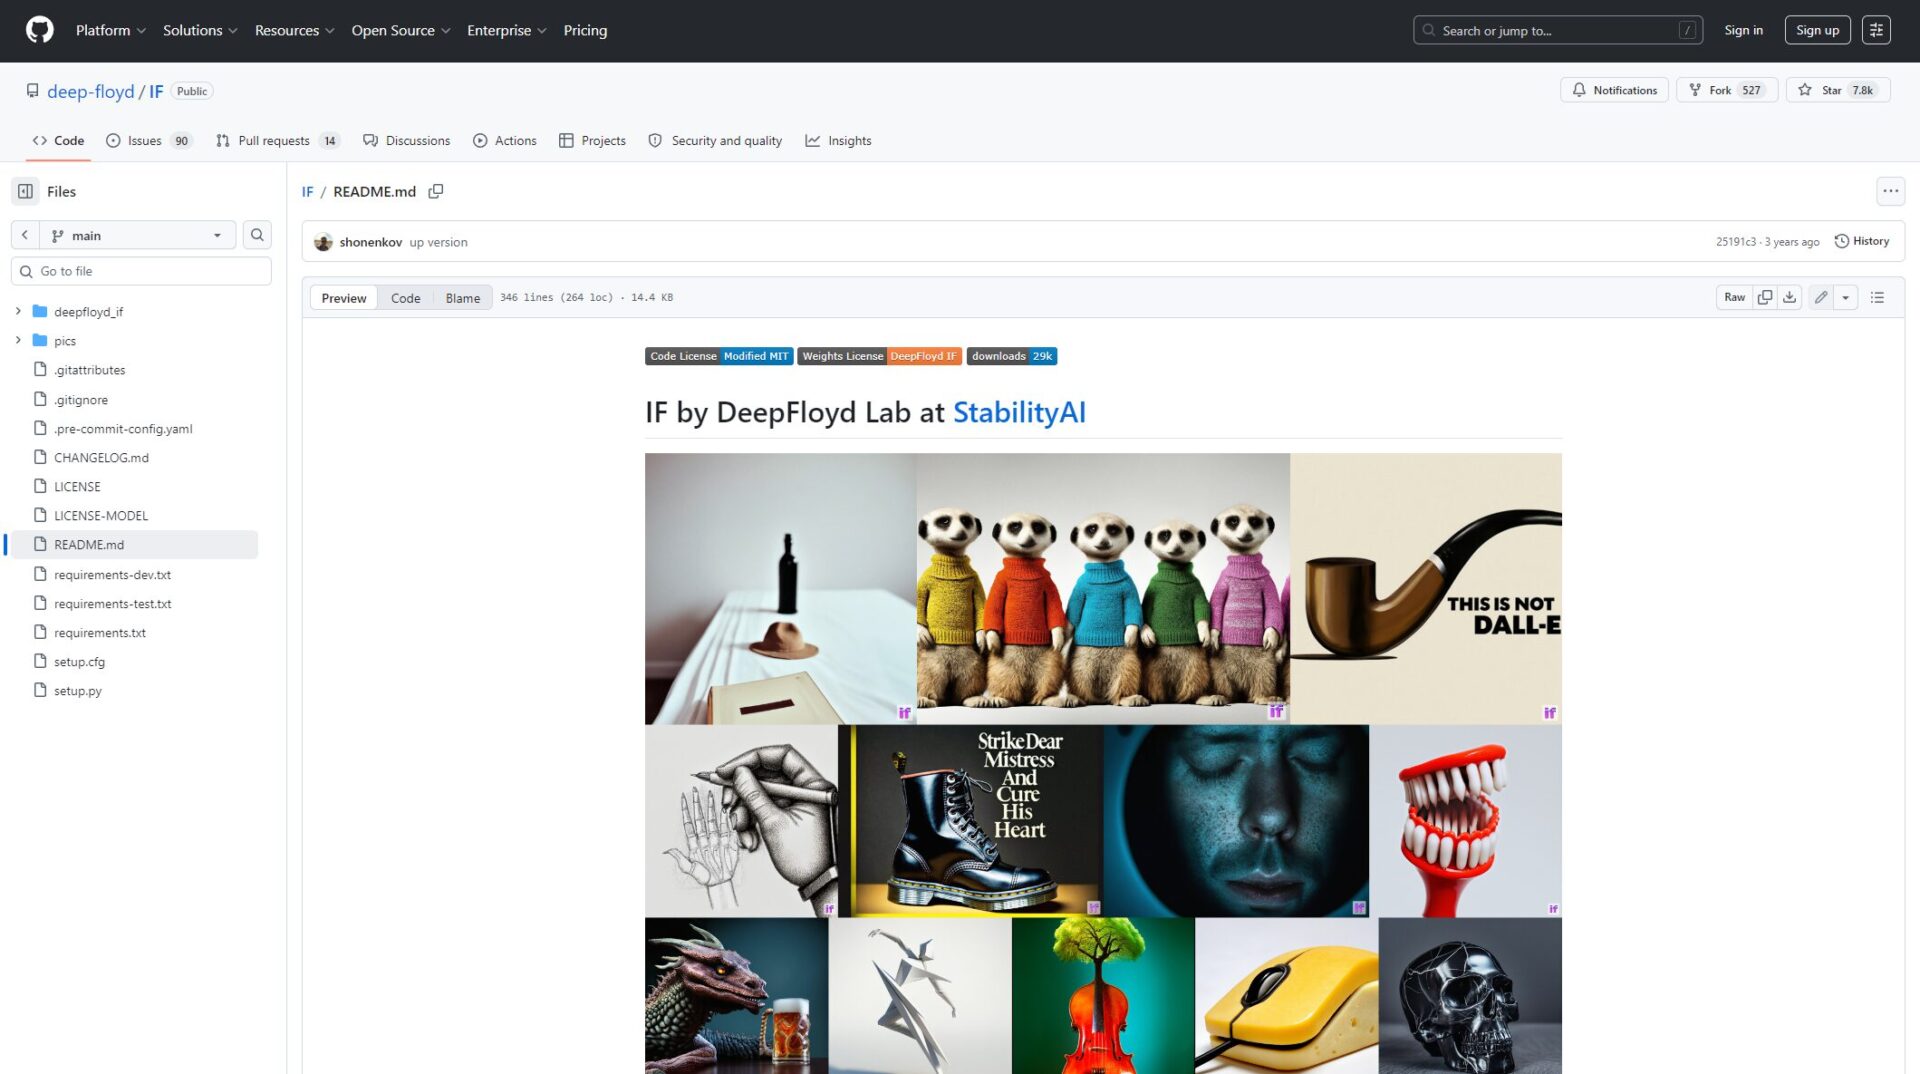Image resolution: width=1920 pixels, height=1074 pixels.
Task: Collapse the Files side panel
Action: (26, 191)
